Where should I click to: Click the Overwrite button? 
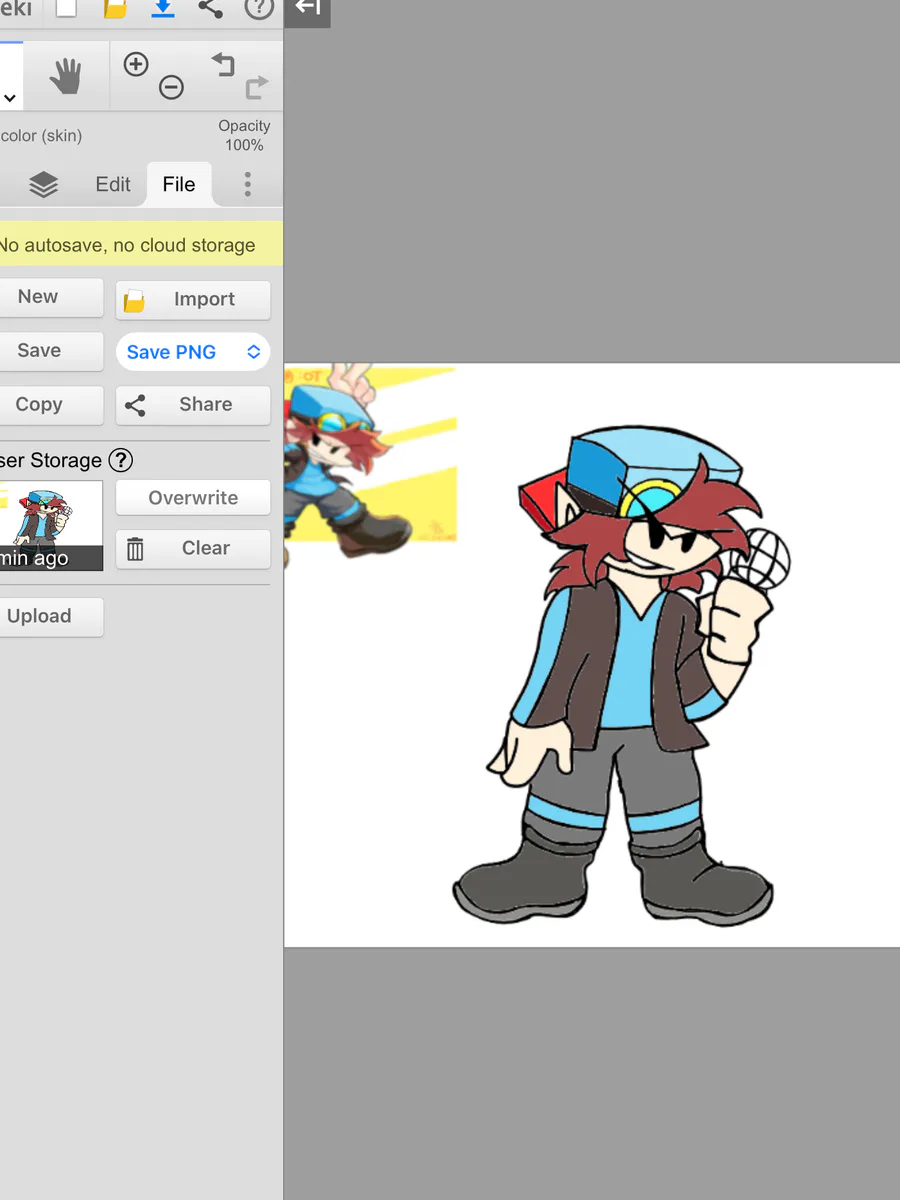[x=193, y=498]
